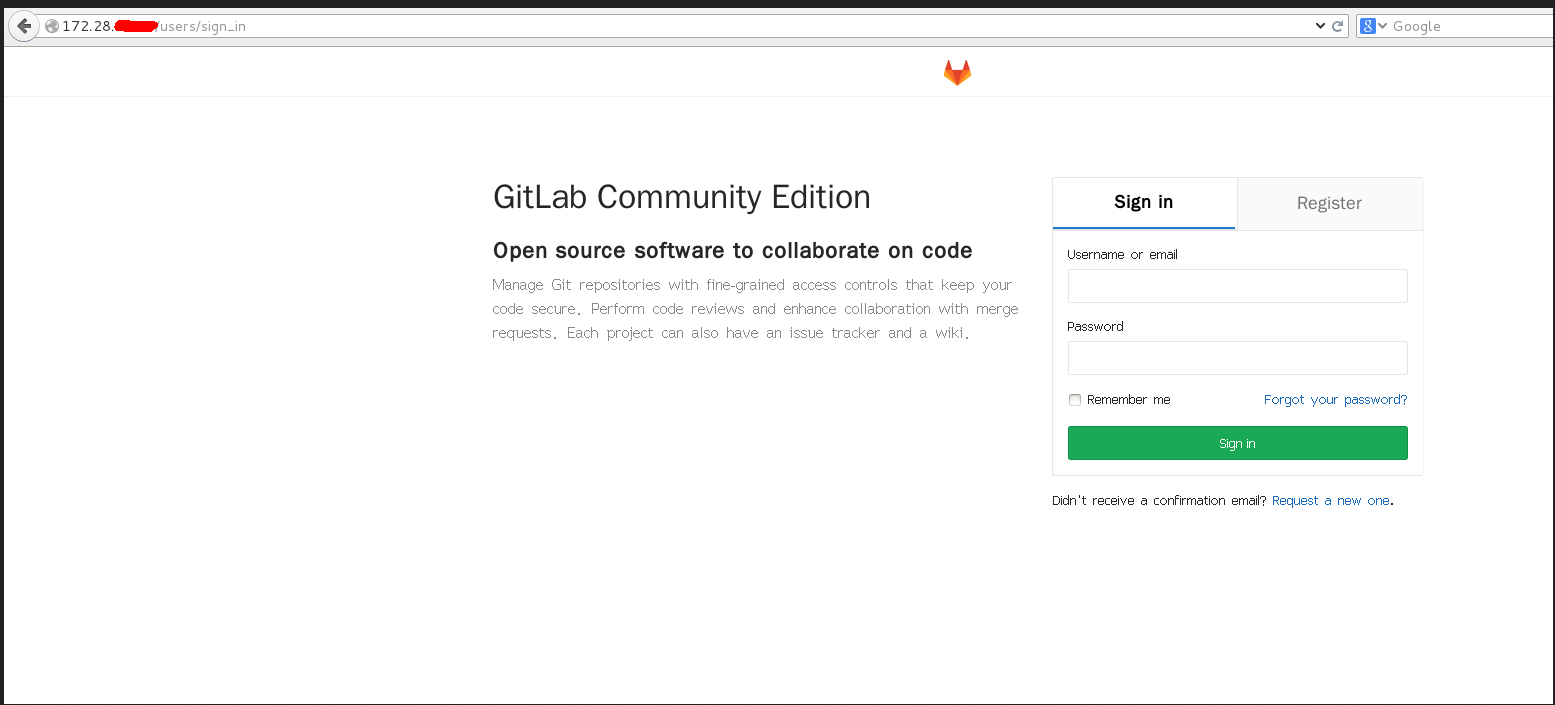Click the GitLab fox logo

pos(957,72)
